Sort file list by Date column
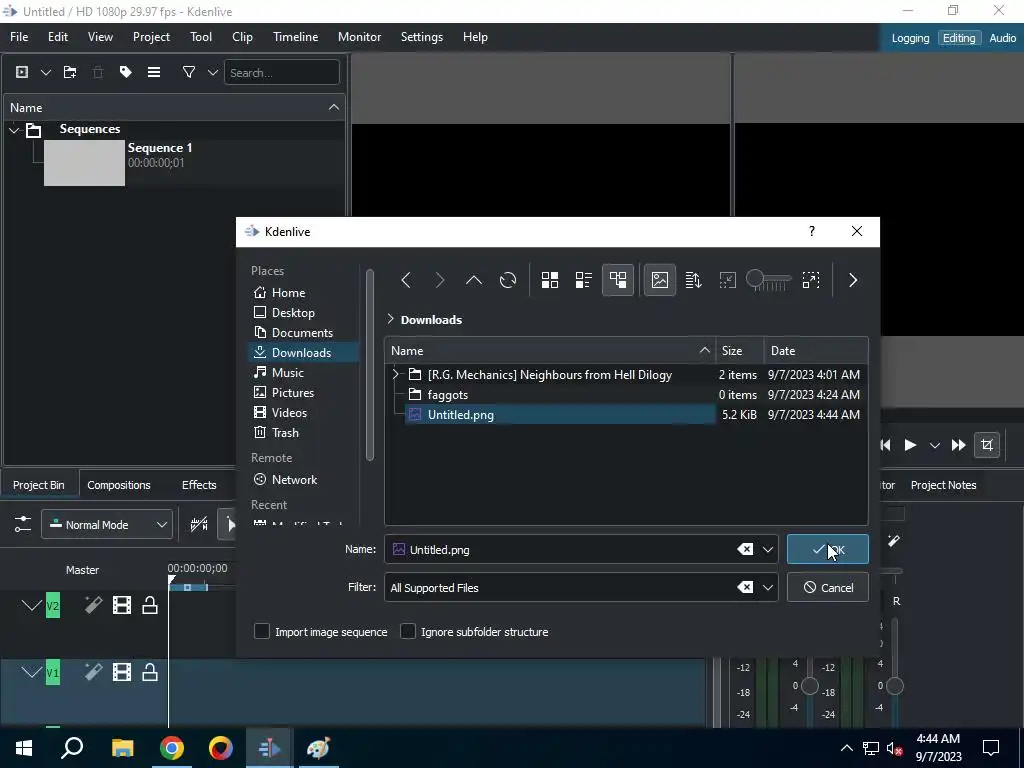This screenshot has width=1024, height=768. (816, 351)
